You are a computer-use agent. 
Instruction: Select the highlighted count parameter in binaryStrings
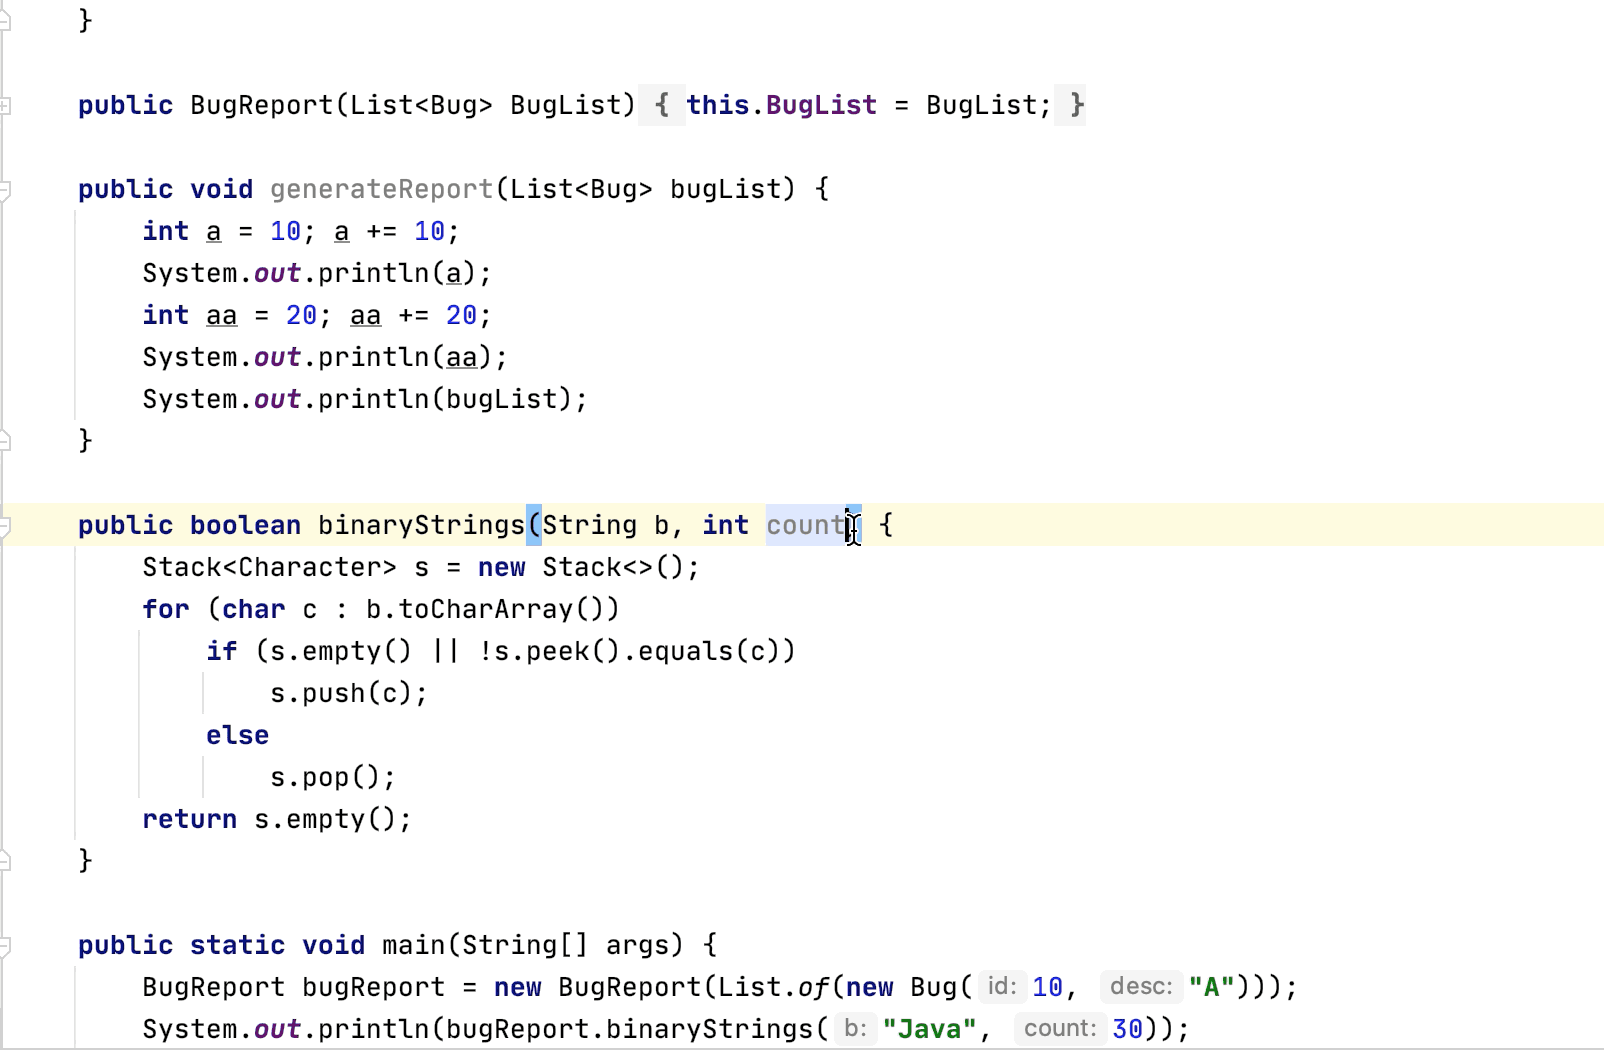pos(805,525)
